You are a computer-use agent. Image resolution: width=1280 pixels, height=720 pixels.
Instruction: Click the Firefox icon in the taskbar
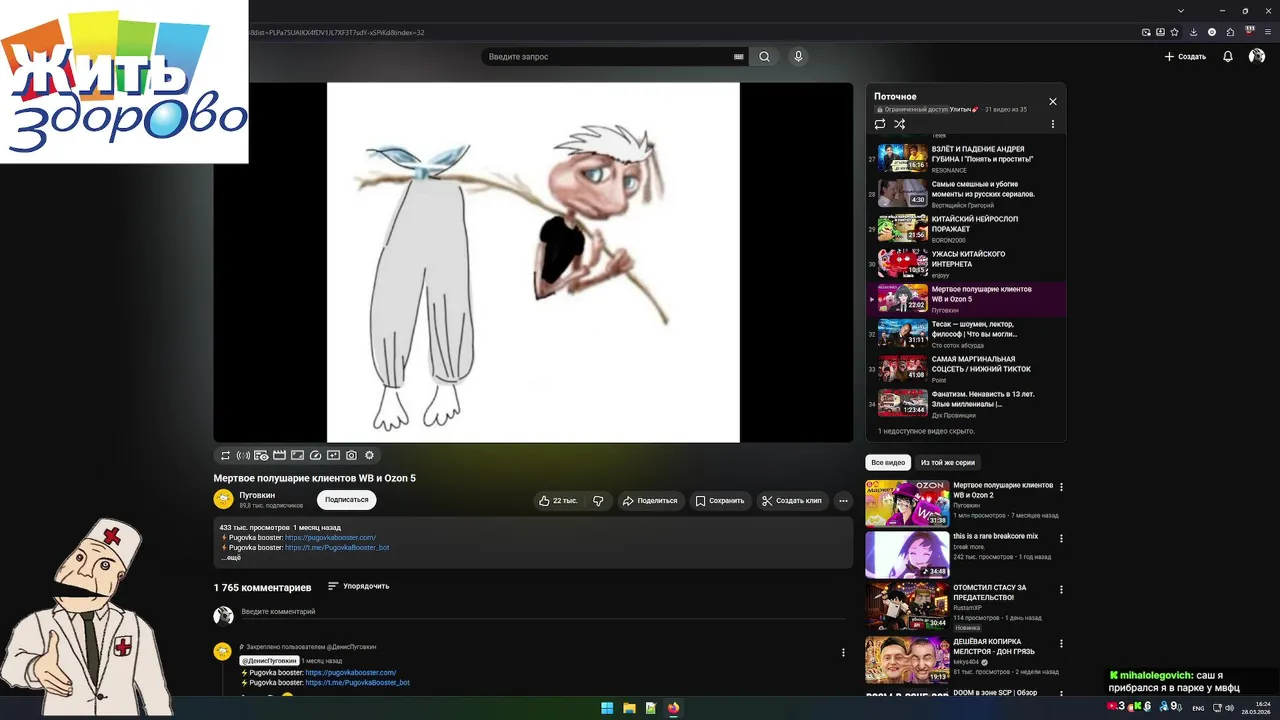coord(673,708)
